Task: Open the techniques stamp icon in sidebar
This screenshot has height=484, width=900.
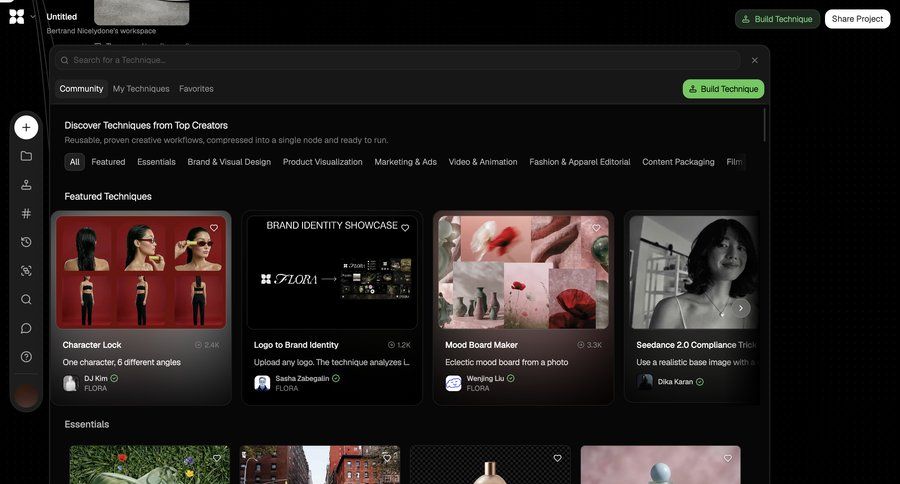Action: [26, 185]
